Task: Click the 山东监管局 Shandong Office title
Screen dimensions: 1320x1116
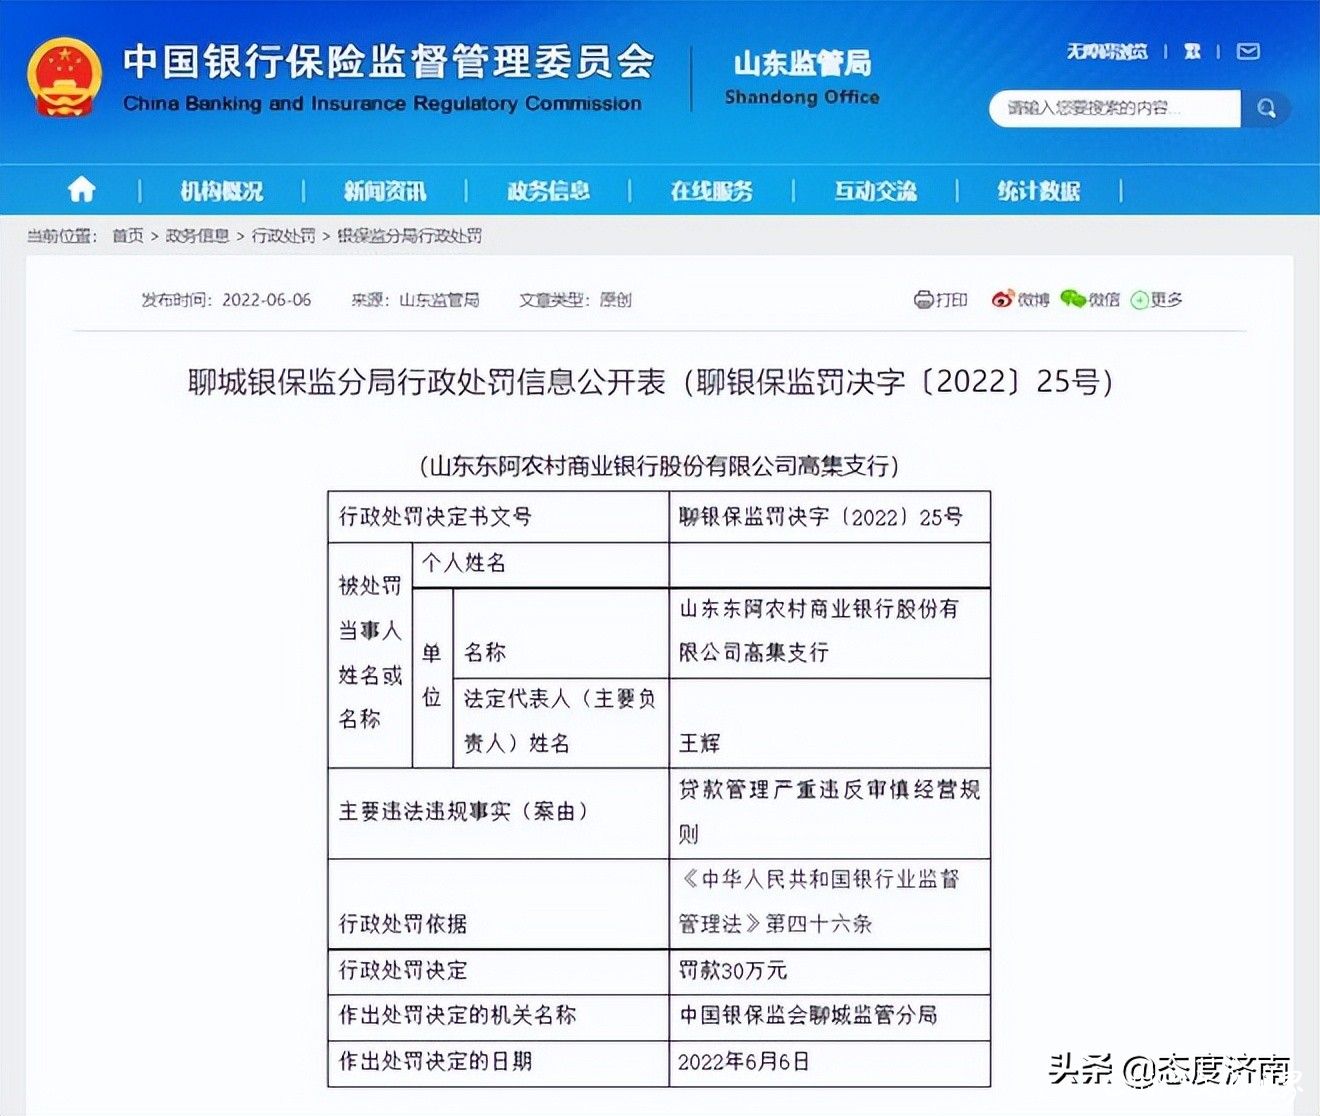Action: pyautogui.click(x=802, y=77)
